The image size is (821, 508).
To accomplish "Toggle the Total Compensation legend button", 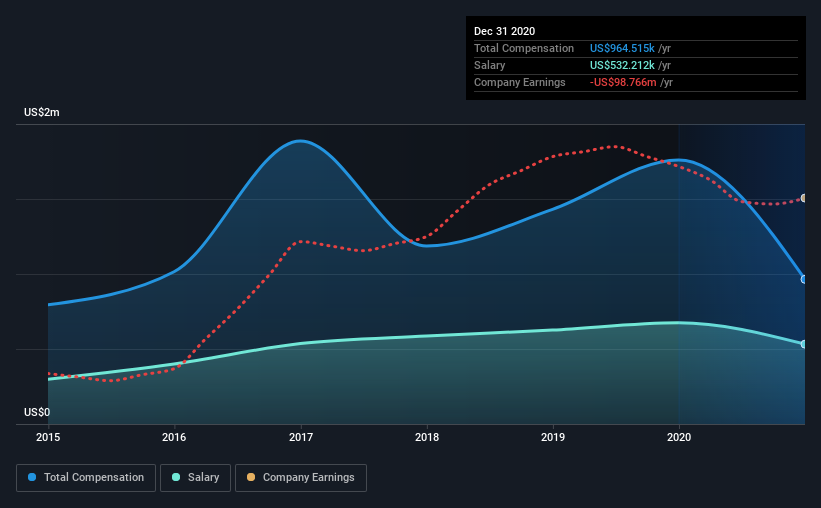I will tap(86, 478).
